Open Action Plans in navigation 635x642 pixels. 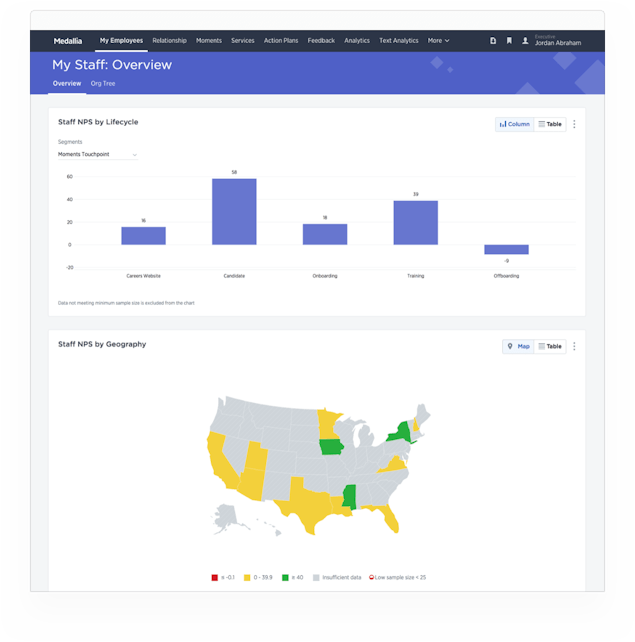(x=281, y=41)
